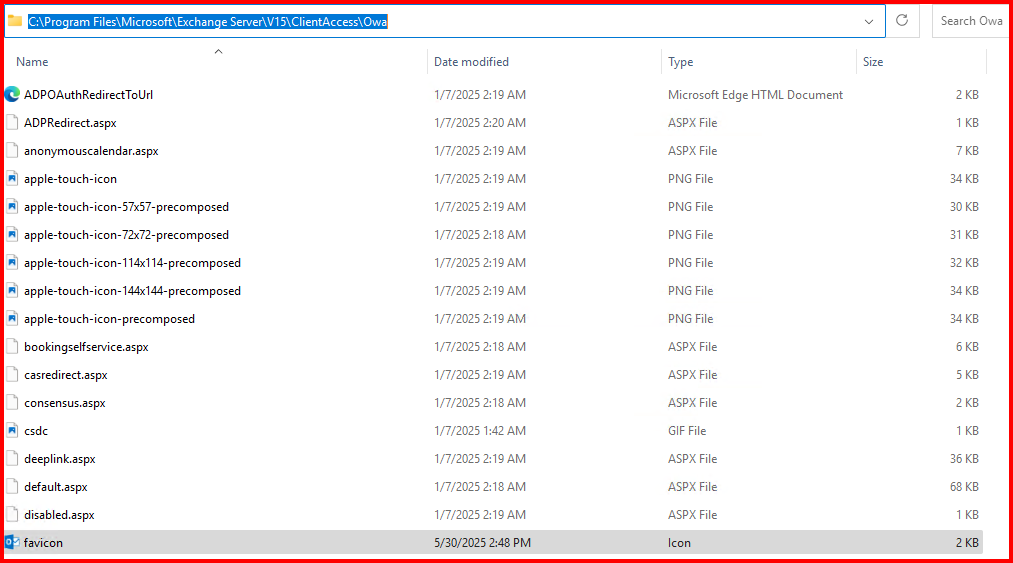Viewport: 1013px width, 563px height.
Task: Sort by Date modified column
Action: coord(471,62)
